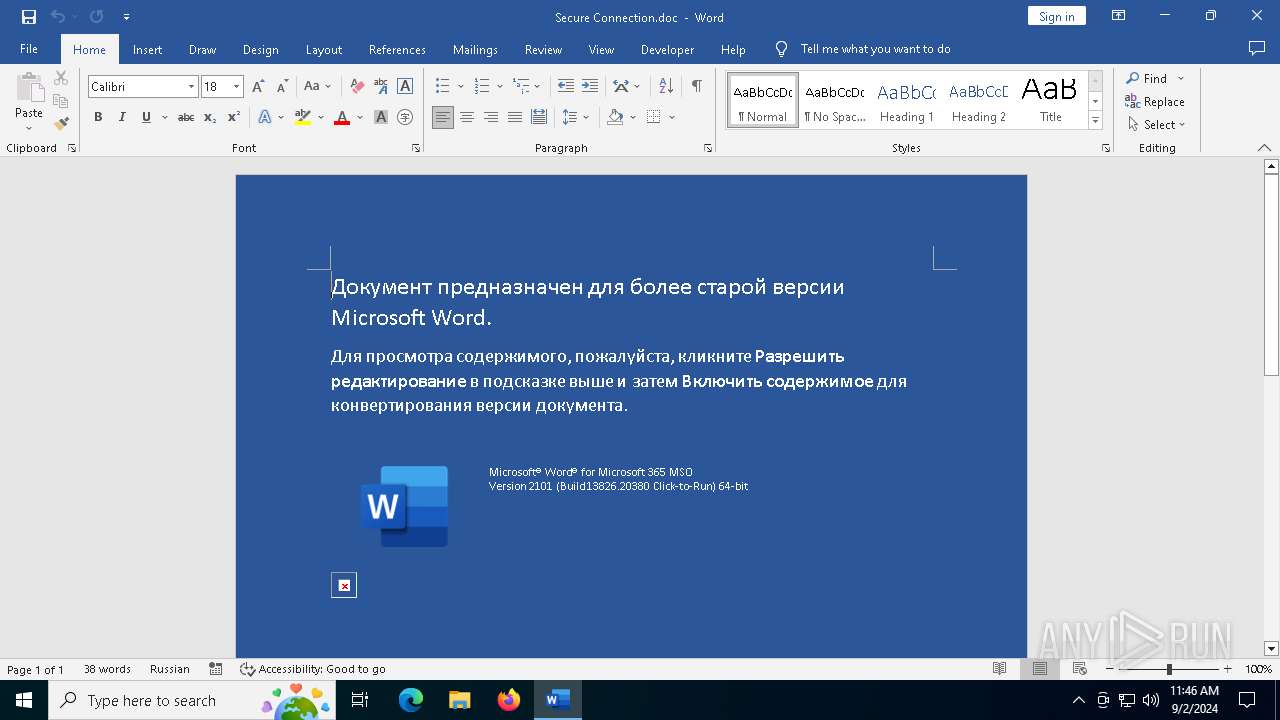Click Clear All Formatting icon
The height and width of the screenshot is (720, 1280).
pos(357,87)
